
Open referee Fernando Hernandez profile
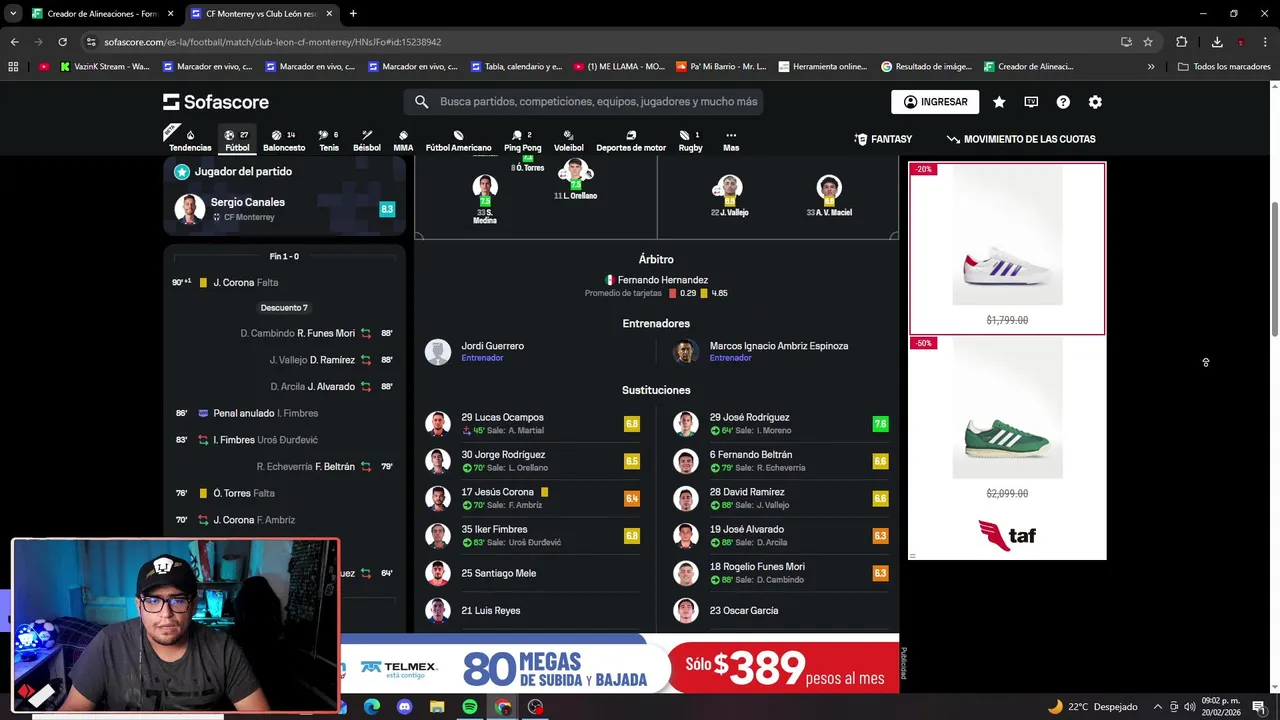pos(656,280)
